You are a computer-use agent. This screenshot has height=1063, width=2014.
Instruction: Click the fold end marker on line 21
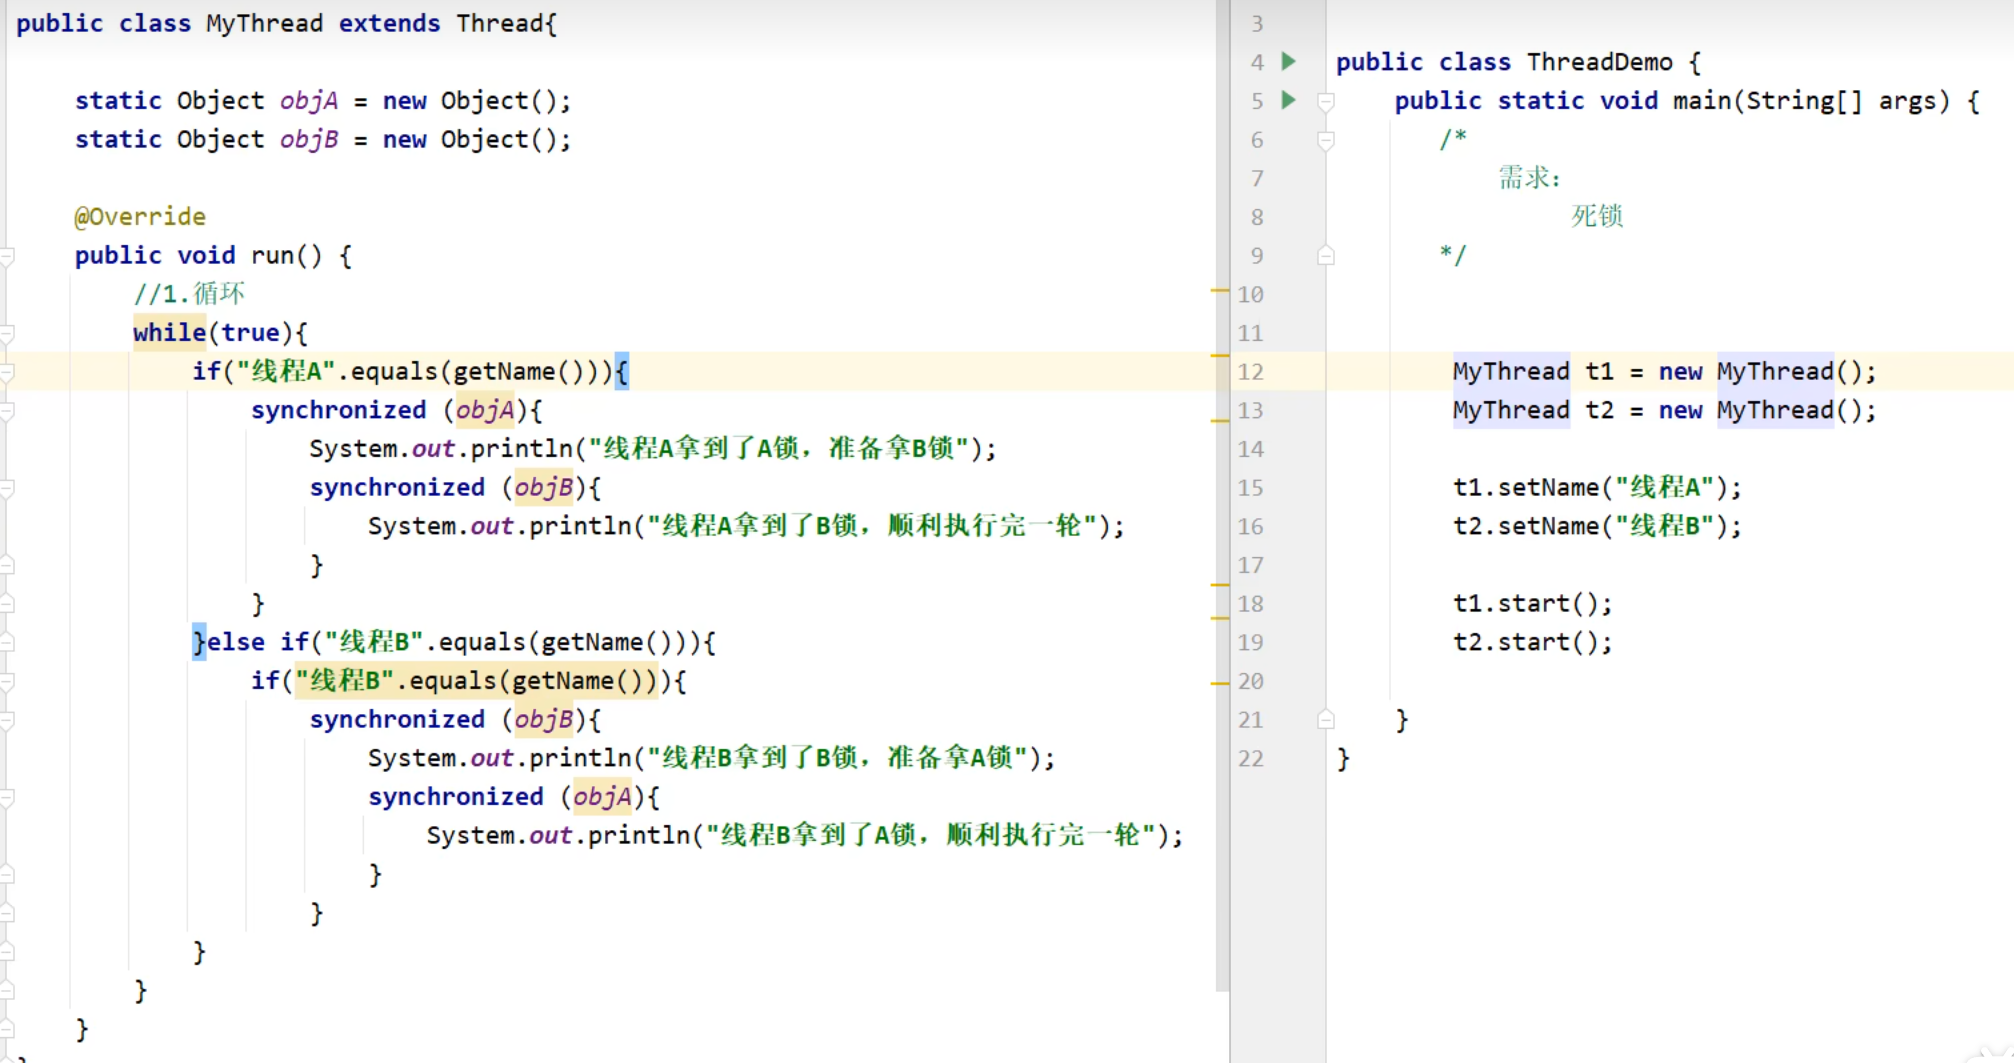click(x=1326, y=720)
